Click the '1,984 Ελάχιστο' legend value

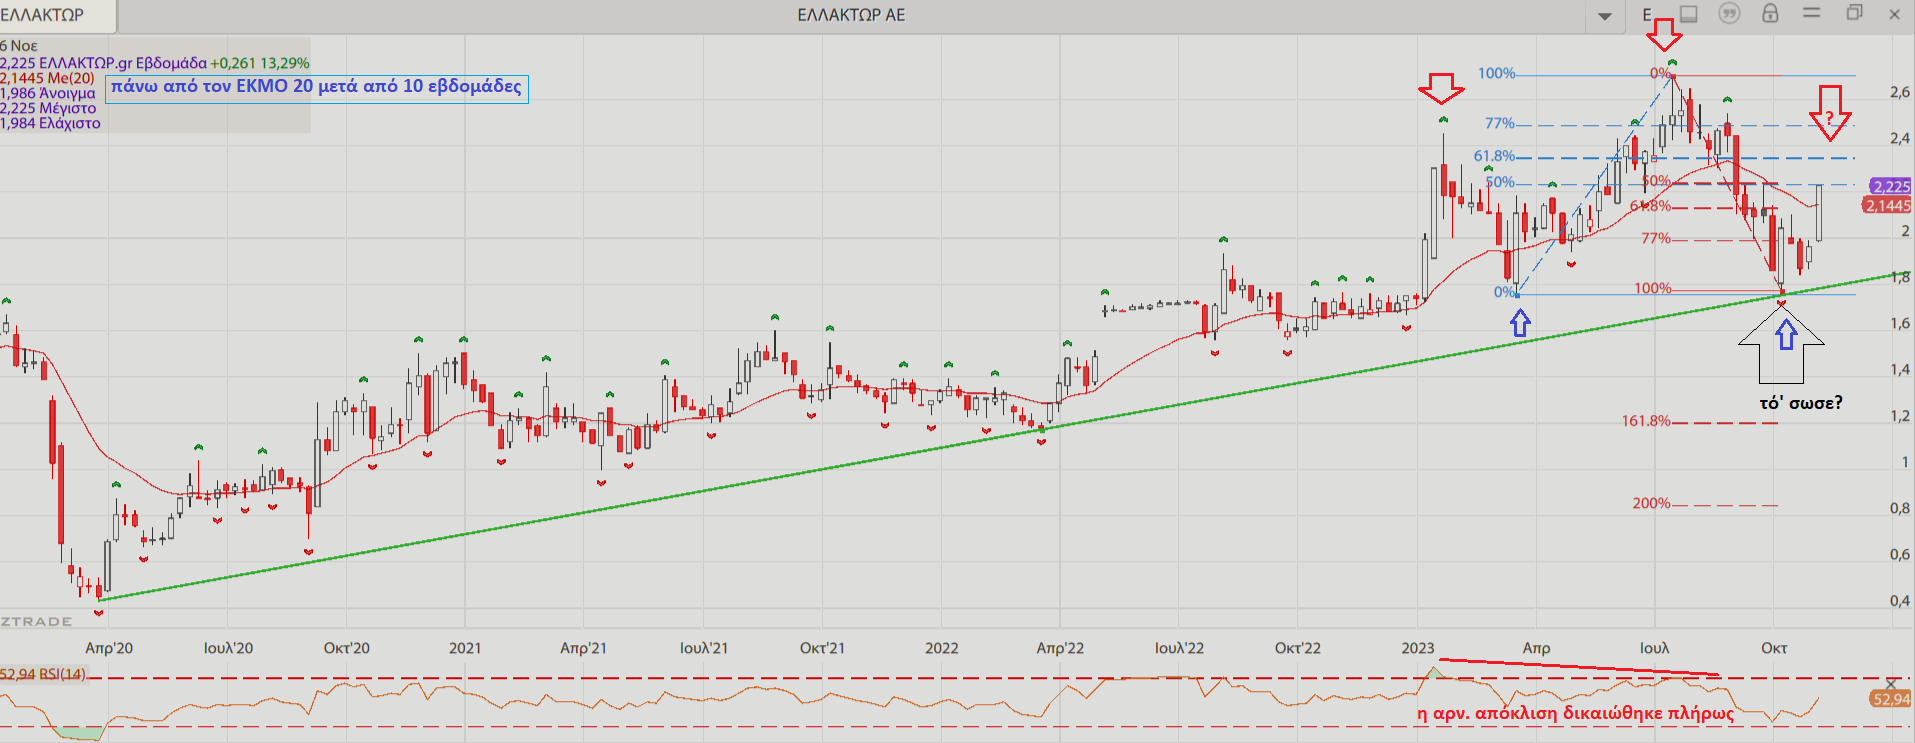pos(50,123)
